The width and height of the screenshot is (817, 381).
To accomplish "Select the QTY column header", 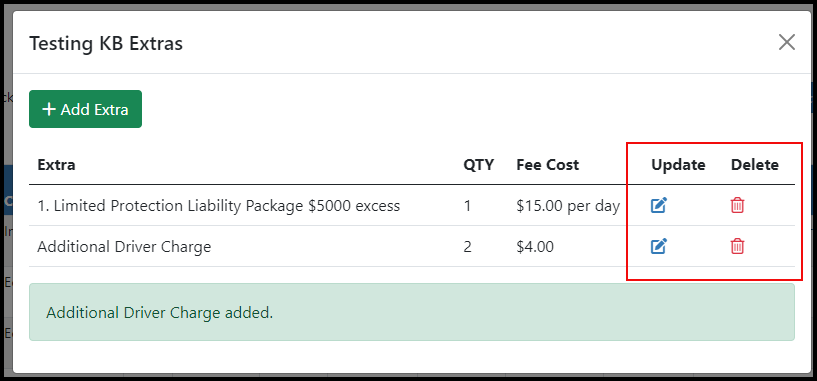I will (x=478, y=165).
